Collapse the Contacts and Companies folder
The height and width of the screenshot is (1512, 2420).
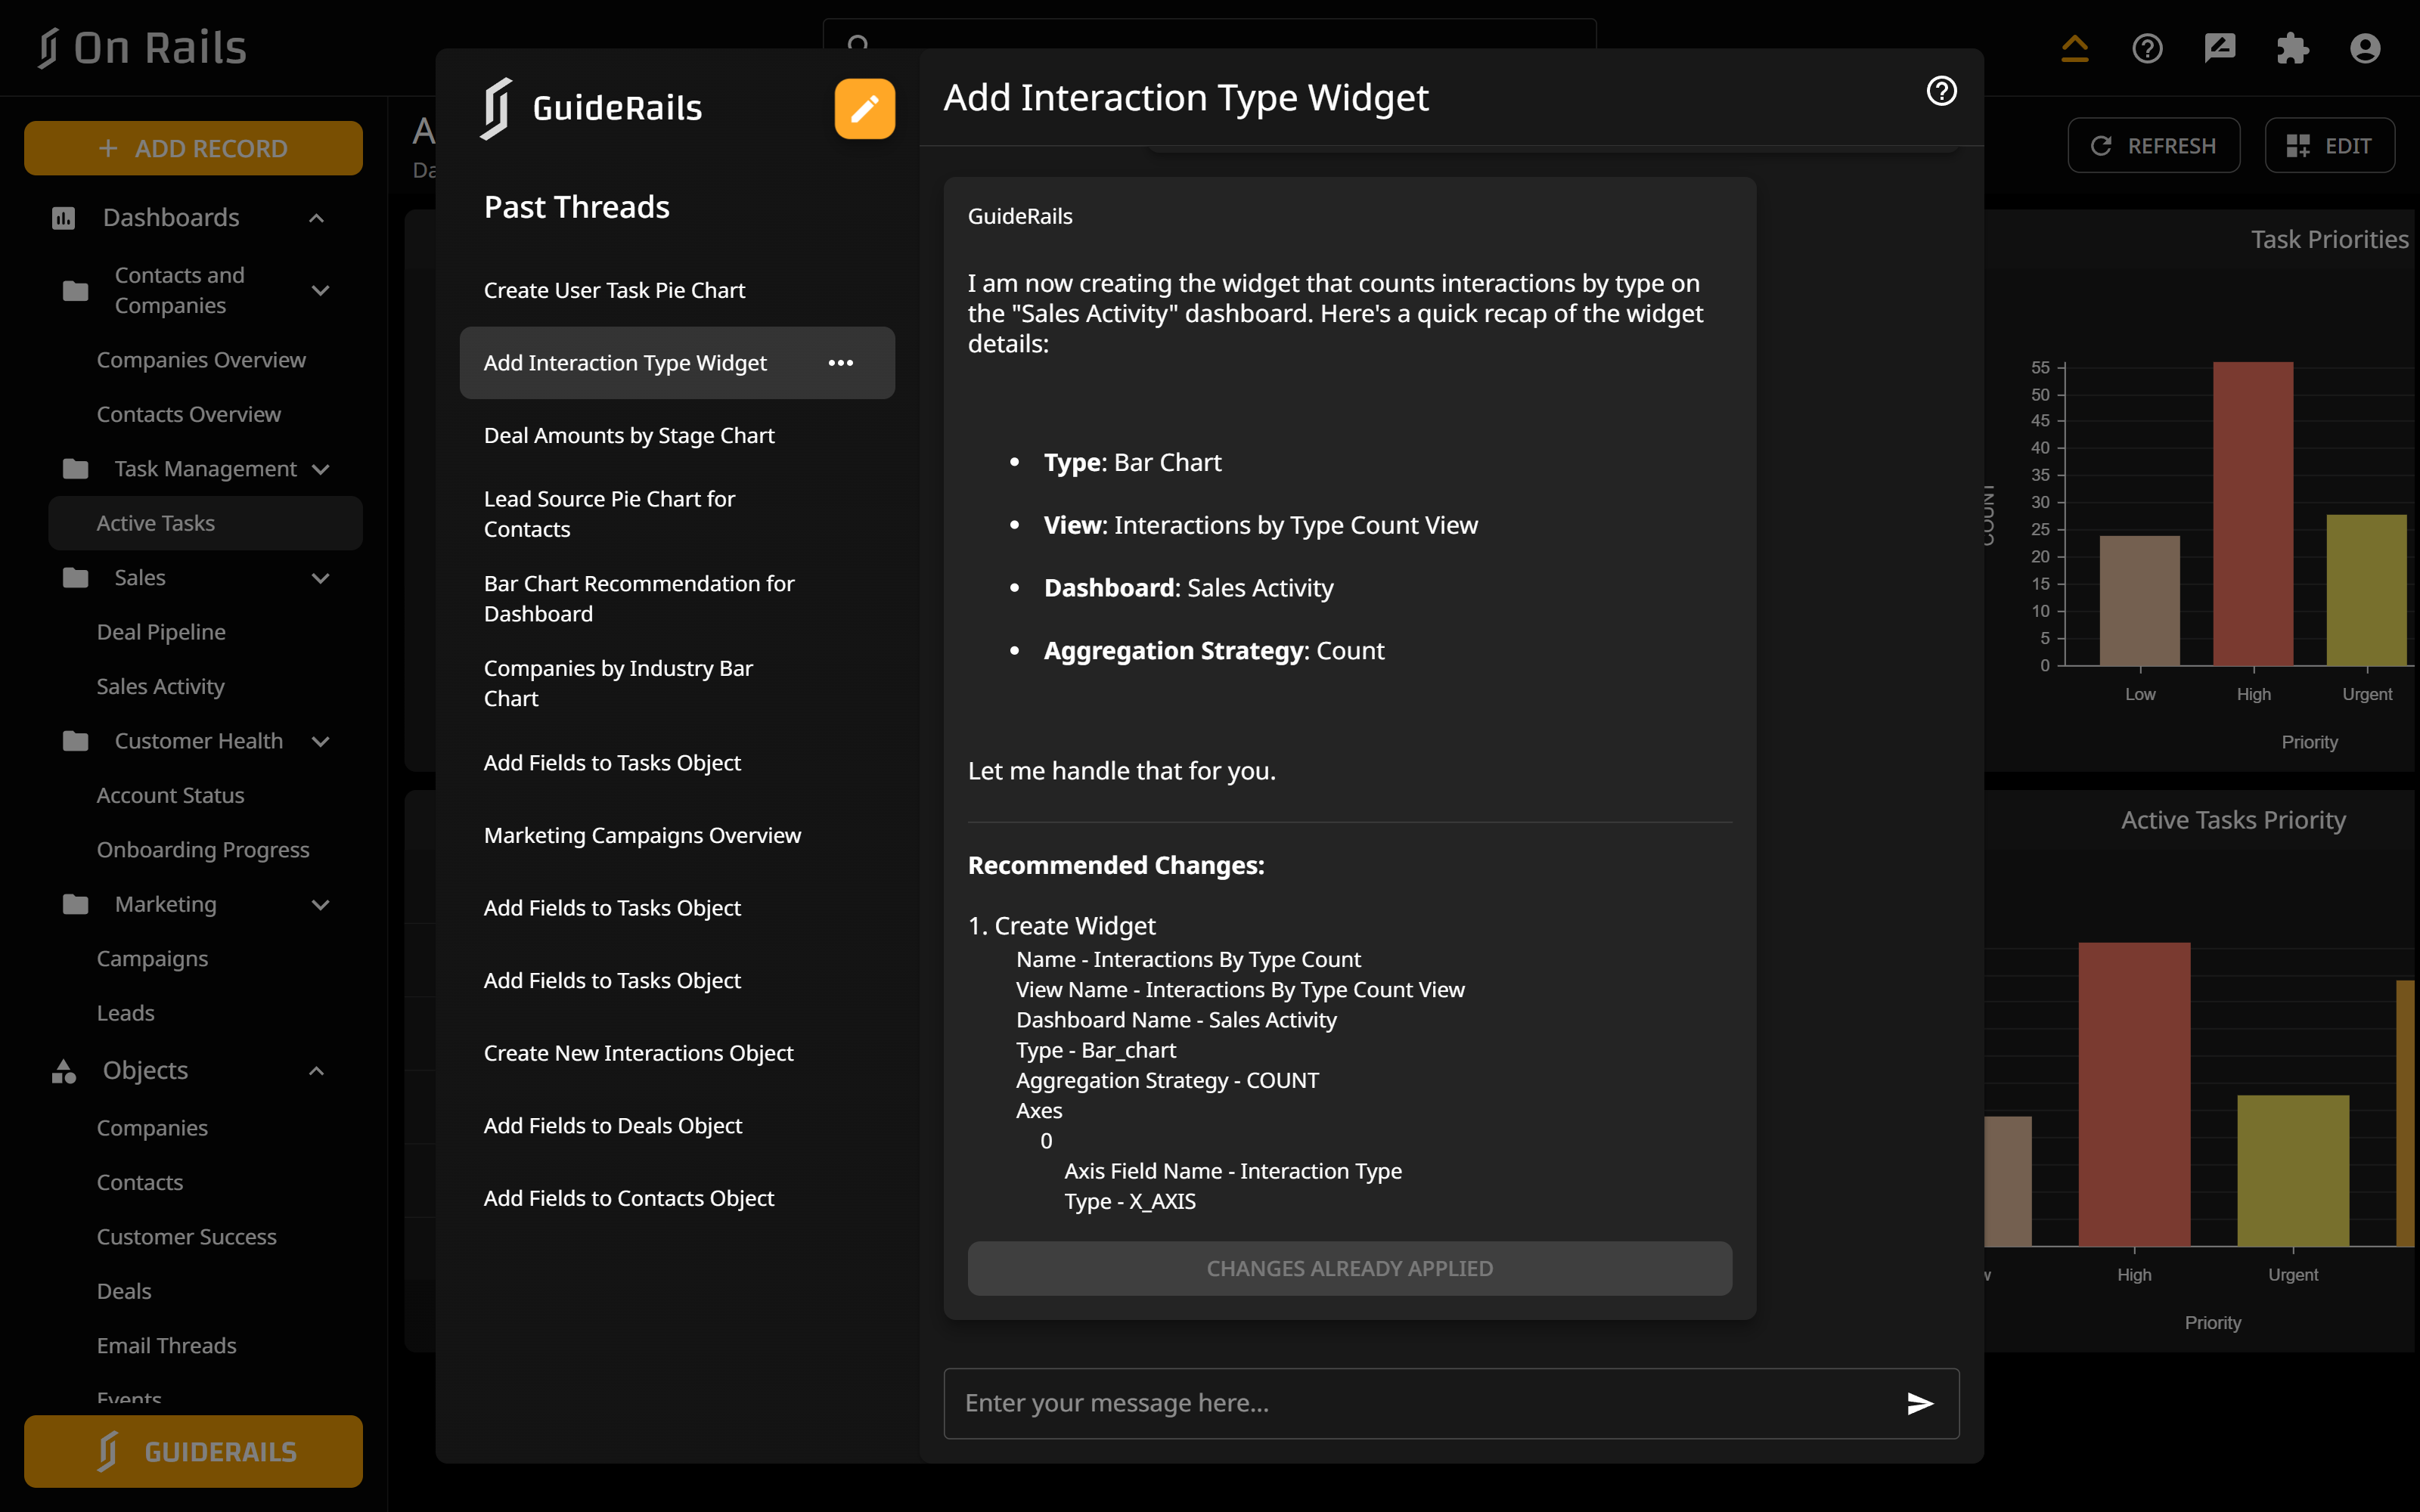pos(320,291)
